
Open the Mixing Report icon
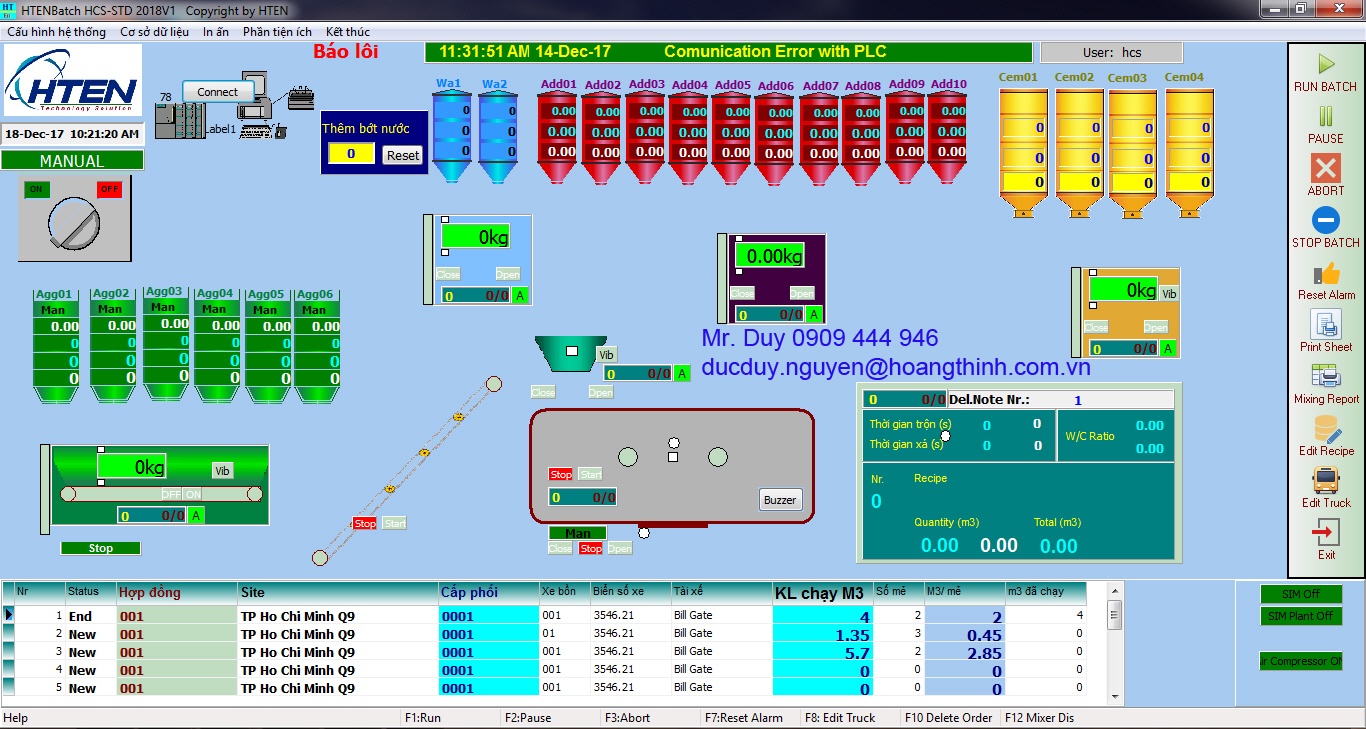coord(1326,376)
